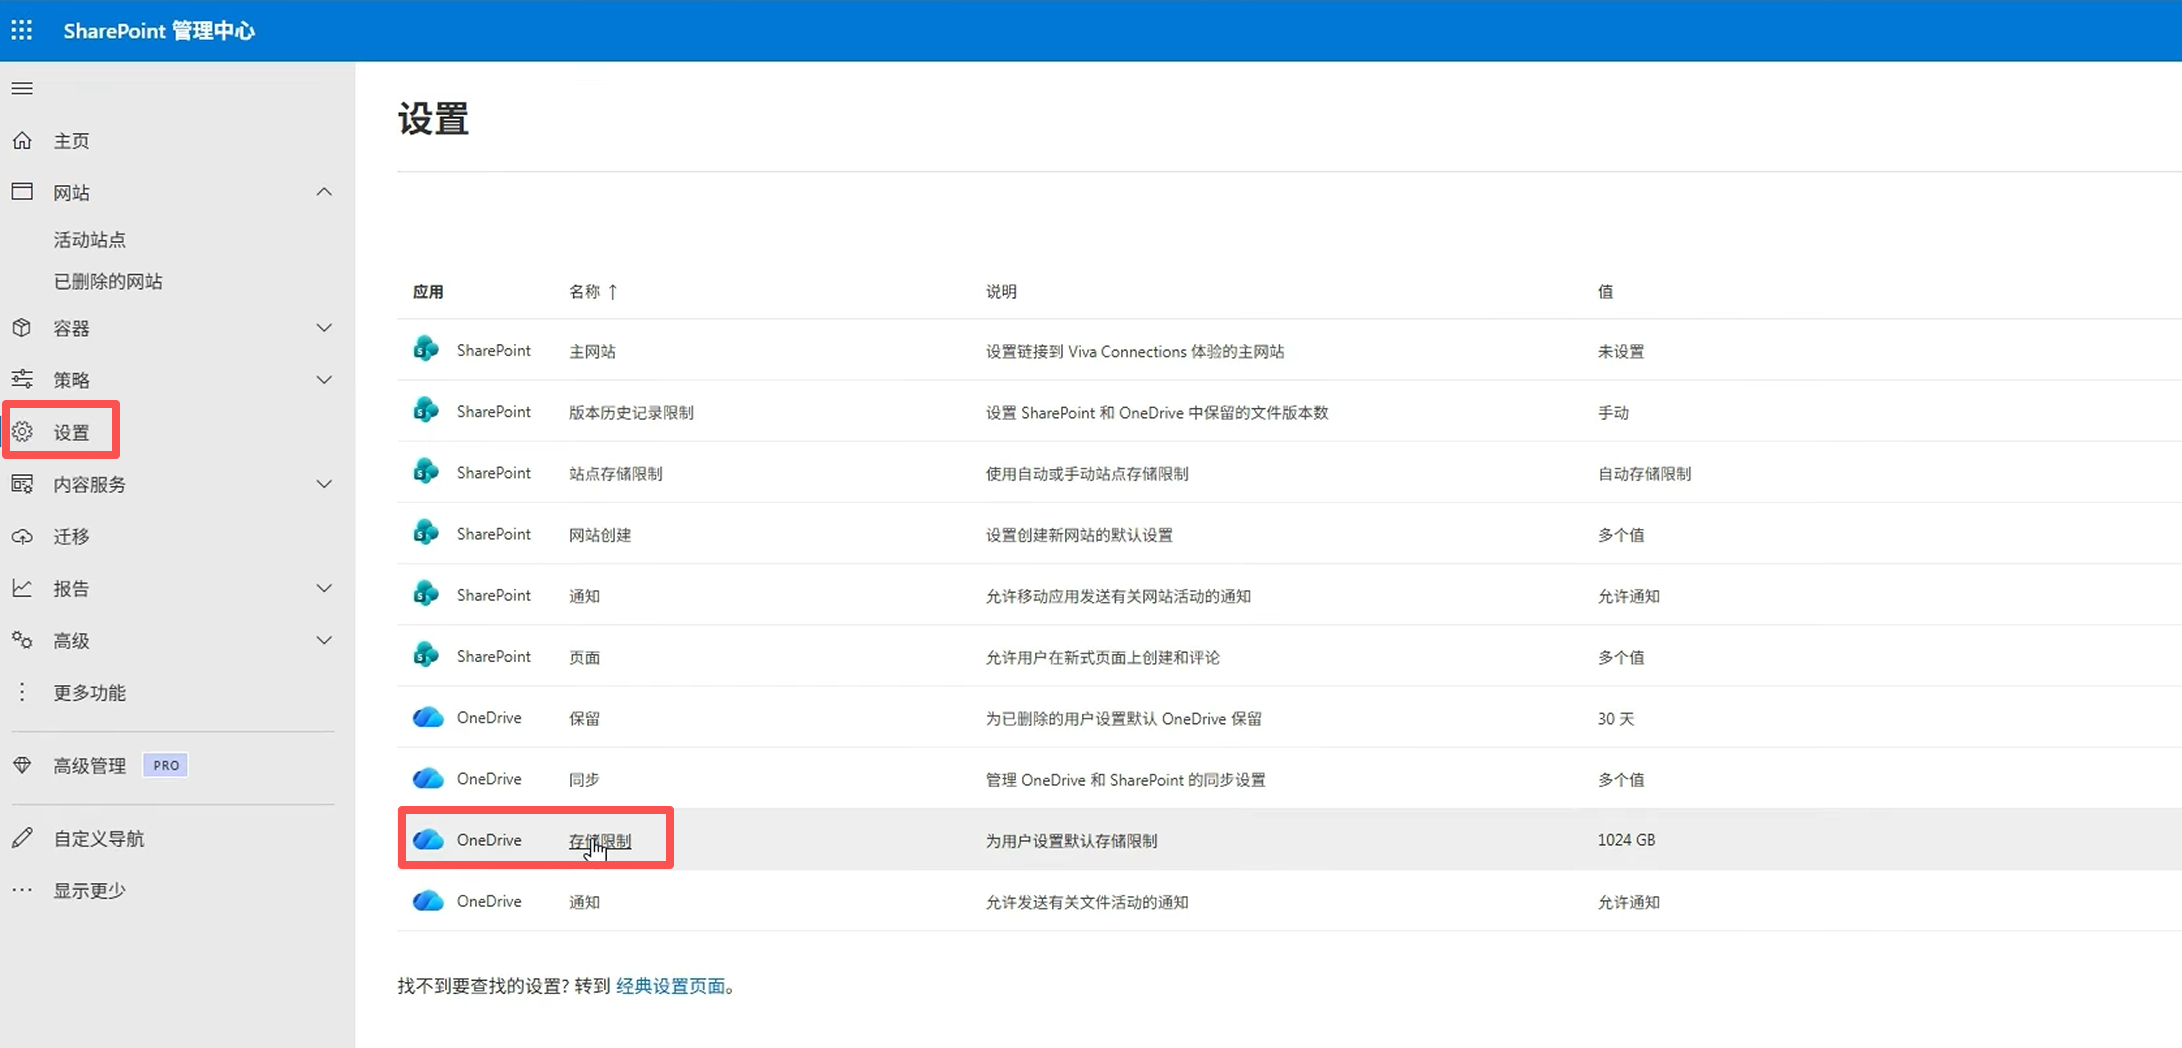This screenshot has height=1048, width=2182.
Task: Open the app launcher waffle icon
Action: pos(22,30)
